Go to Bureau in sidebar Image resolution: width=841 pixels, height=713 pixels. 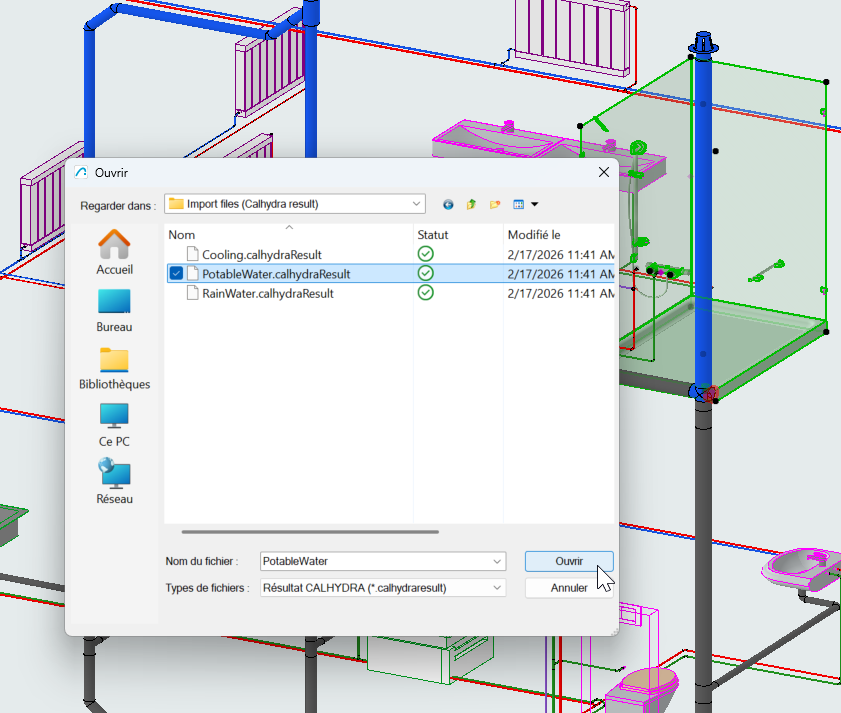[114, 311]
